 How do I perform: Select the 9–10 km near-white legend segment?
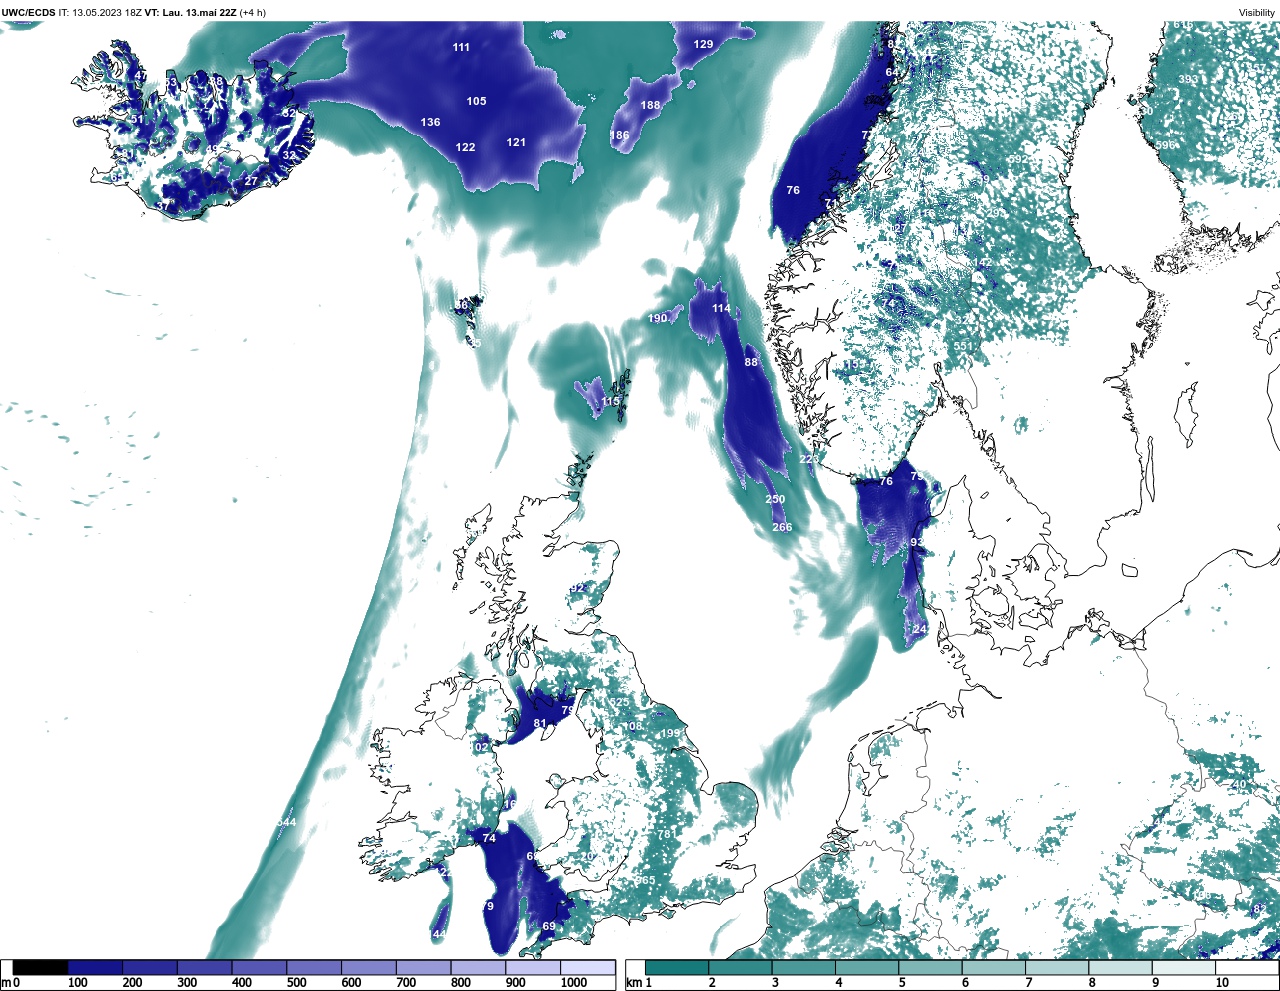[x=1186, y=968]
